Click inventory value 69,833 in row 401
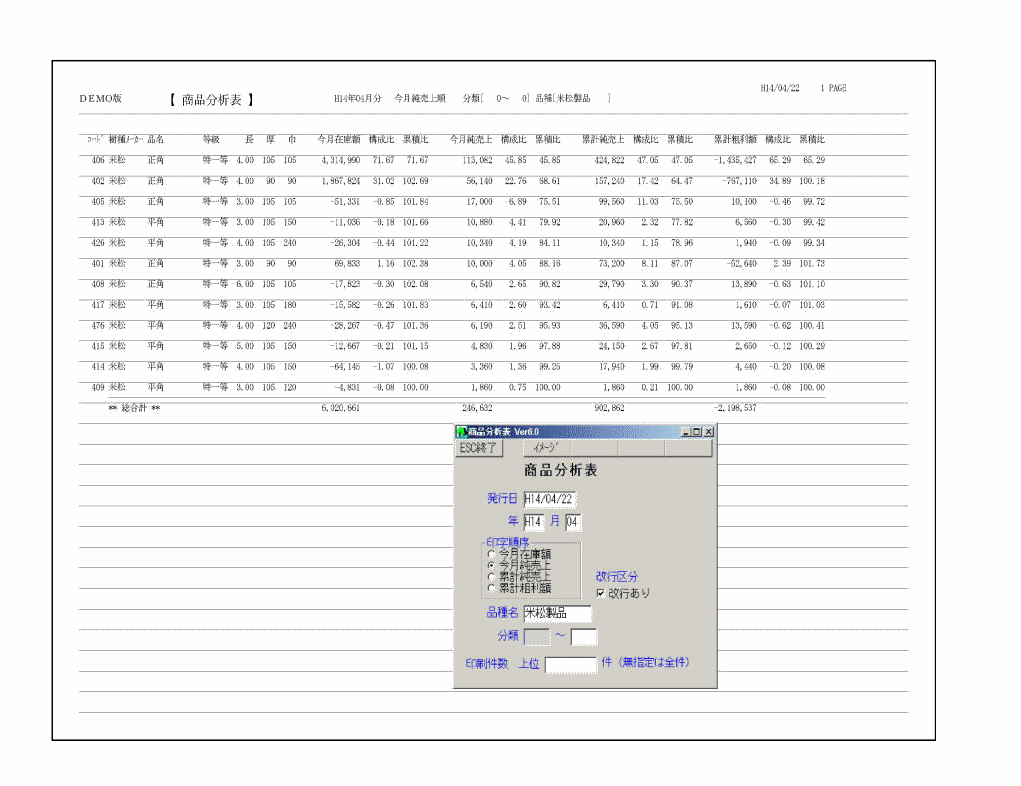 tap(347, 264)
